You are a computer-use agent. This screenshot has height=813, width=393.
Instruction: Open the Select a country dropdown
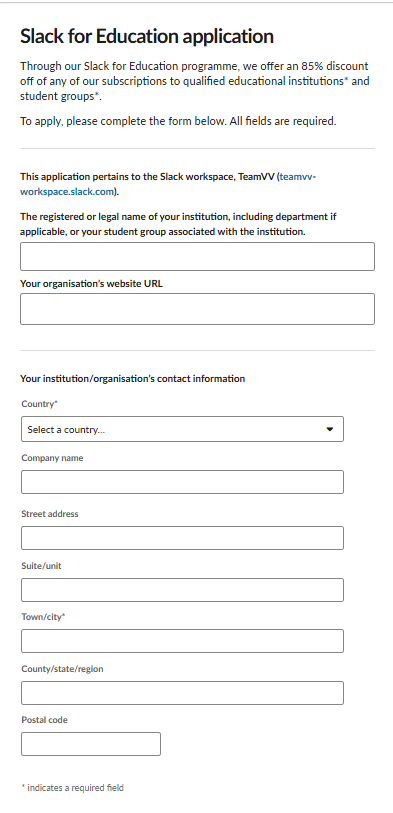[182, 429]
